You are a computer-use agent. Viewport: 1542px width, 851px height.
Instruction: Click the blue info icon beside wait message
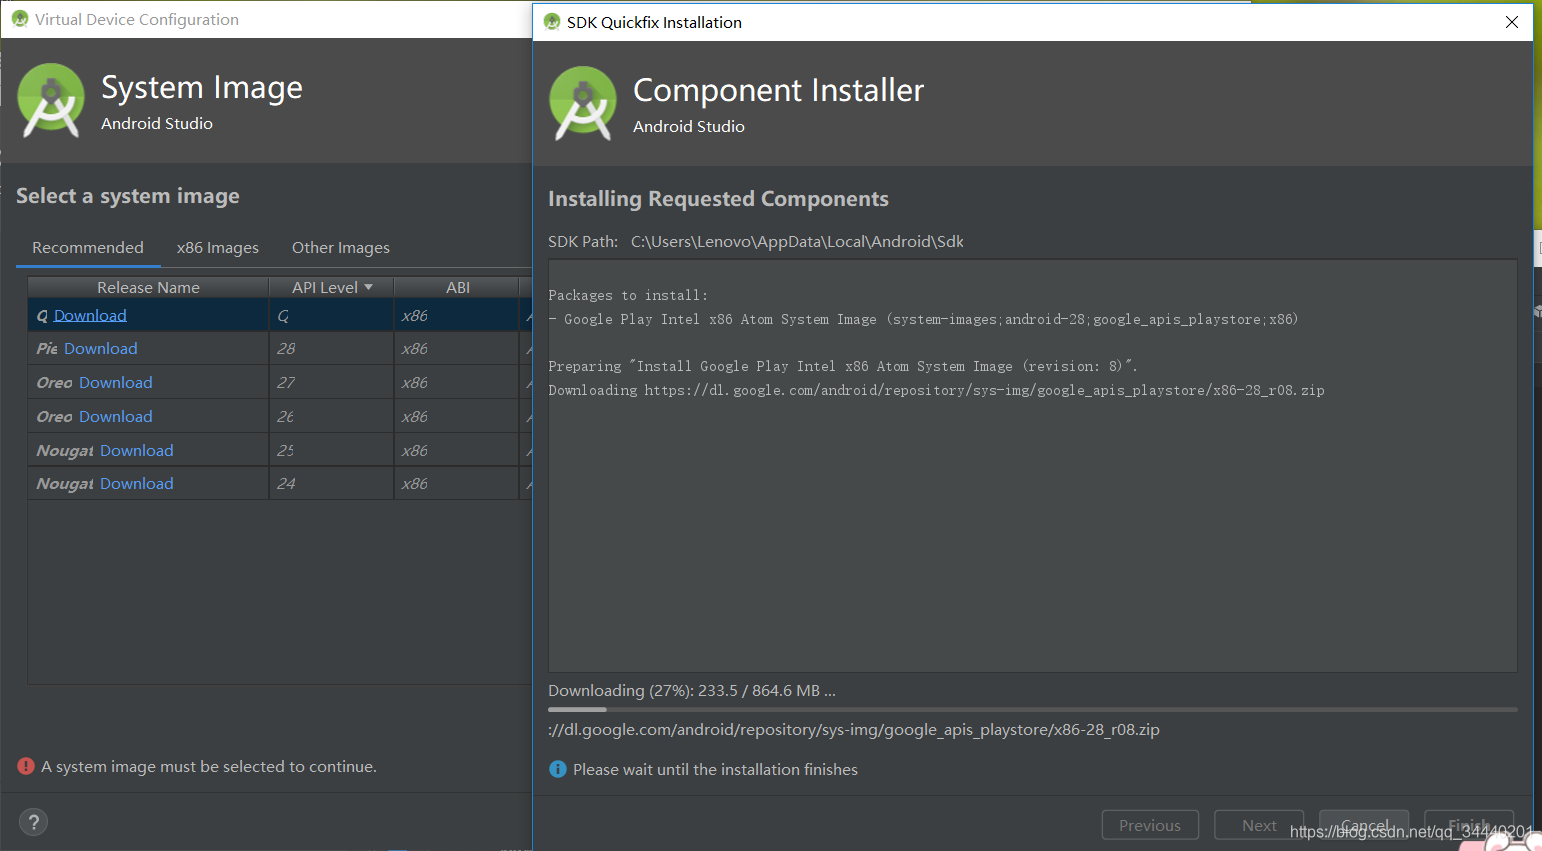pos(558,769)
